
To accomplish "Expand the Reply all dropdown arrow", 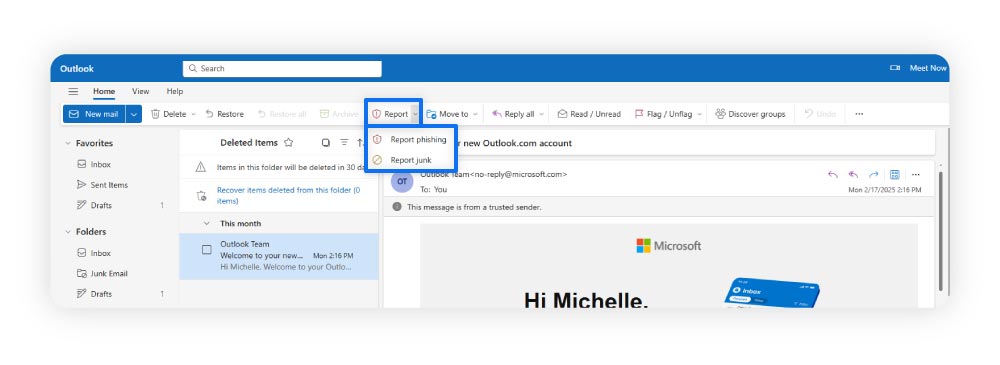I will (x=541, y=114).
